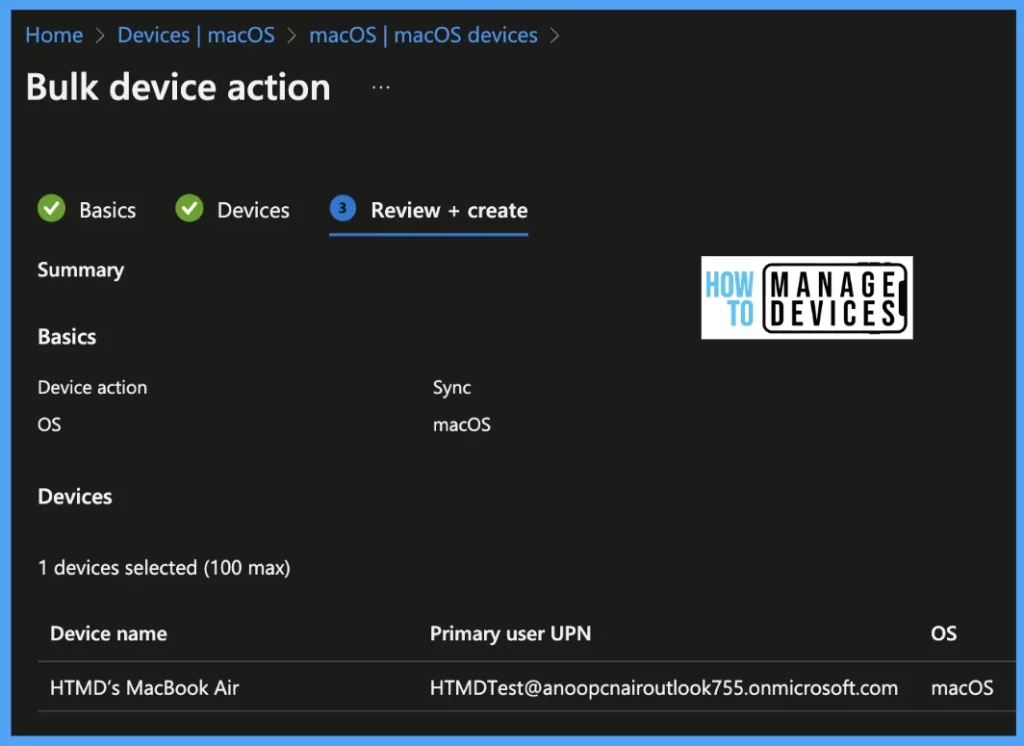Click the Summary heading
The image size is (1024, 746).
click(x=80, y=270)
